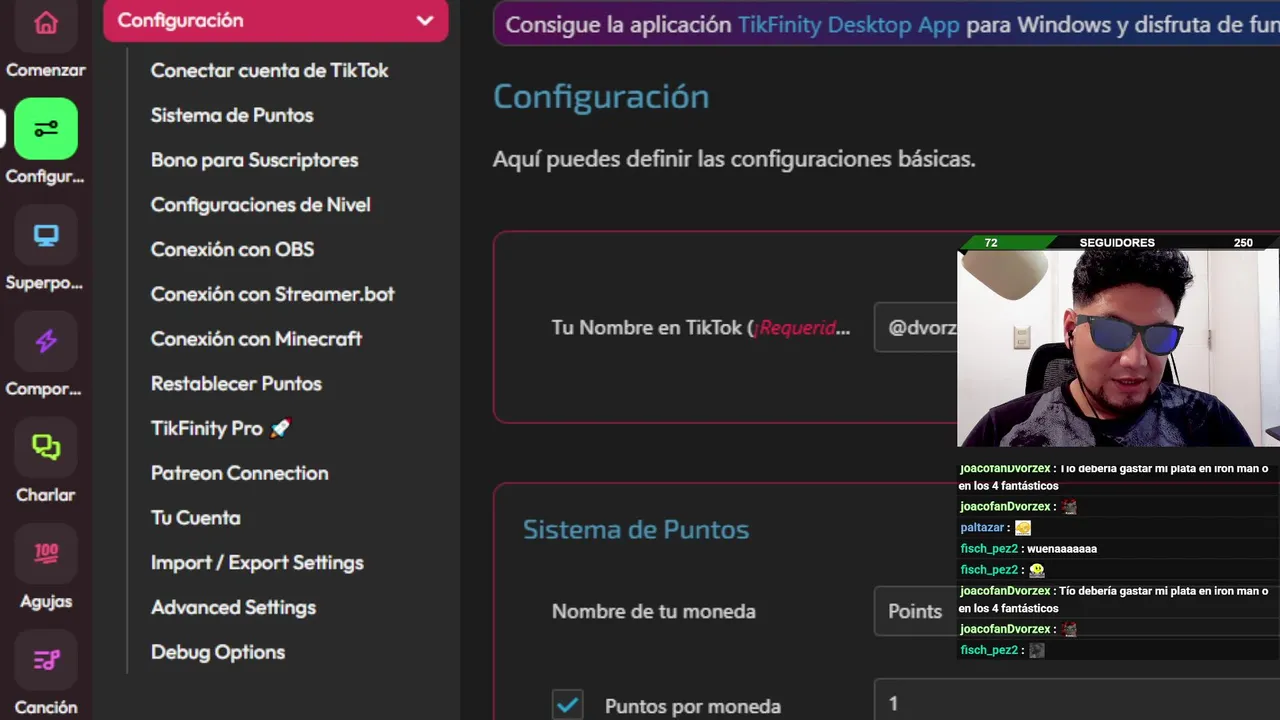This screenshot has width=1280, height=720.
Task: Select Conexión con Minecraft
Action: 256,339
